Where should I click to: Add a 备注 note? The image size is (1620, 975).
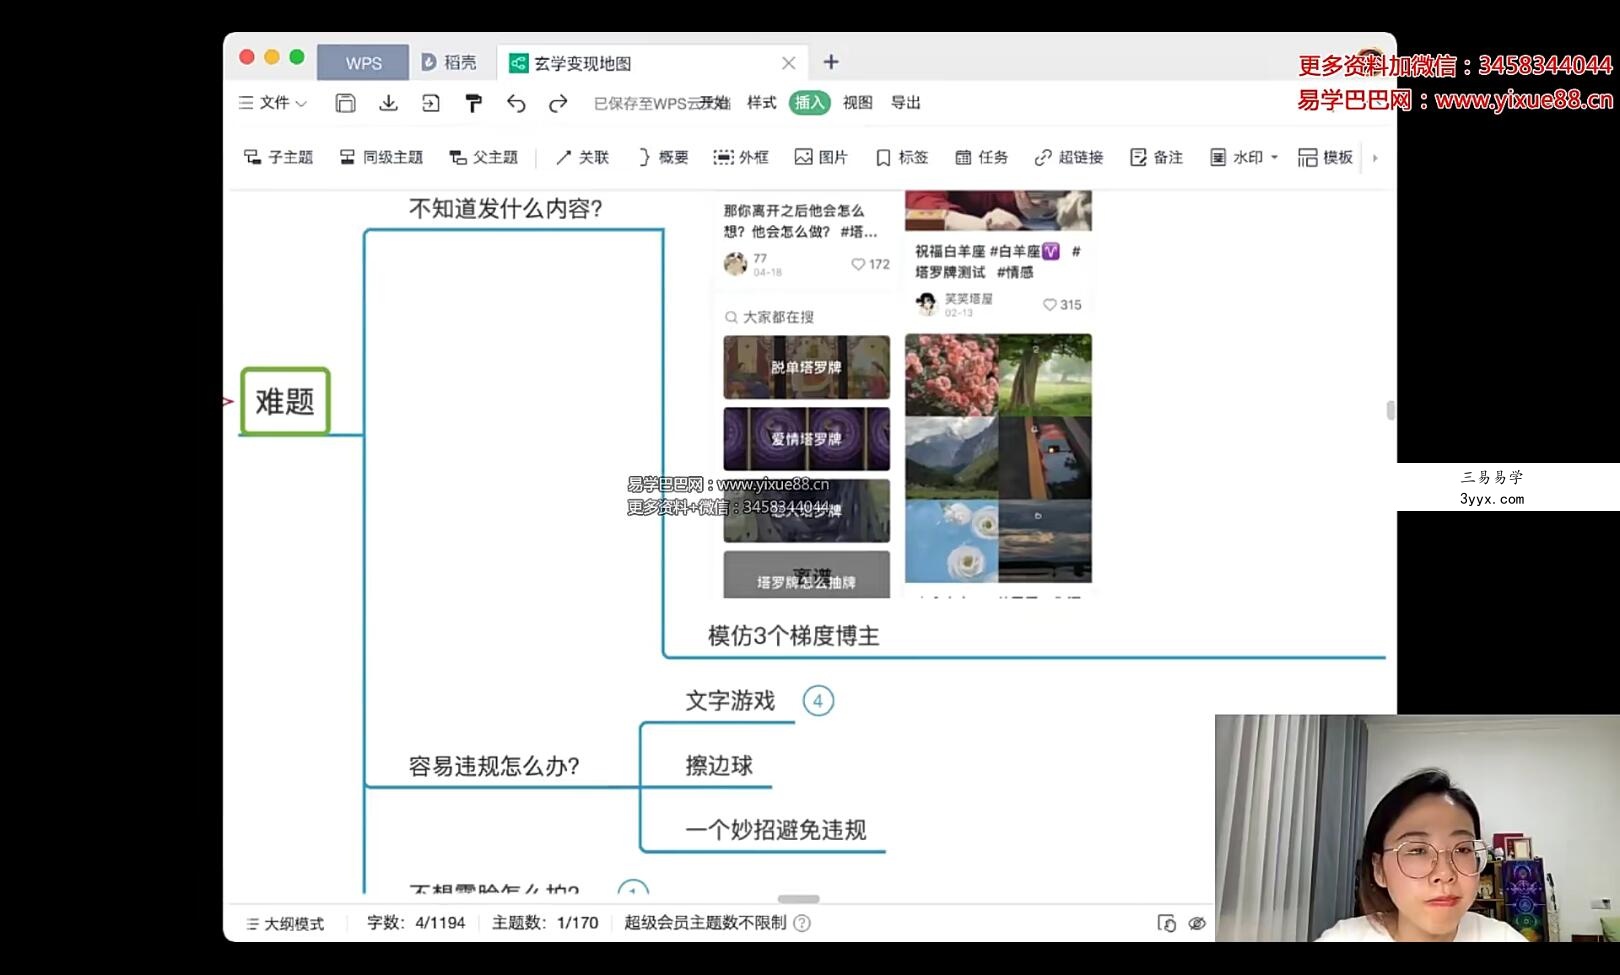point(1156,157)
